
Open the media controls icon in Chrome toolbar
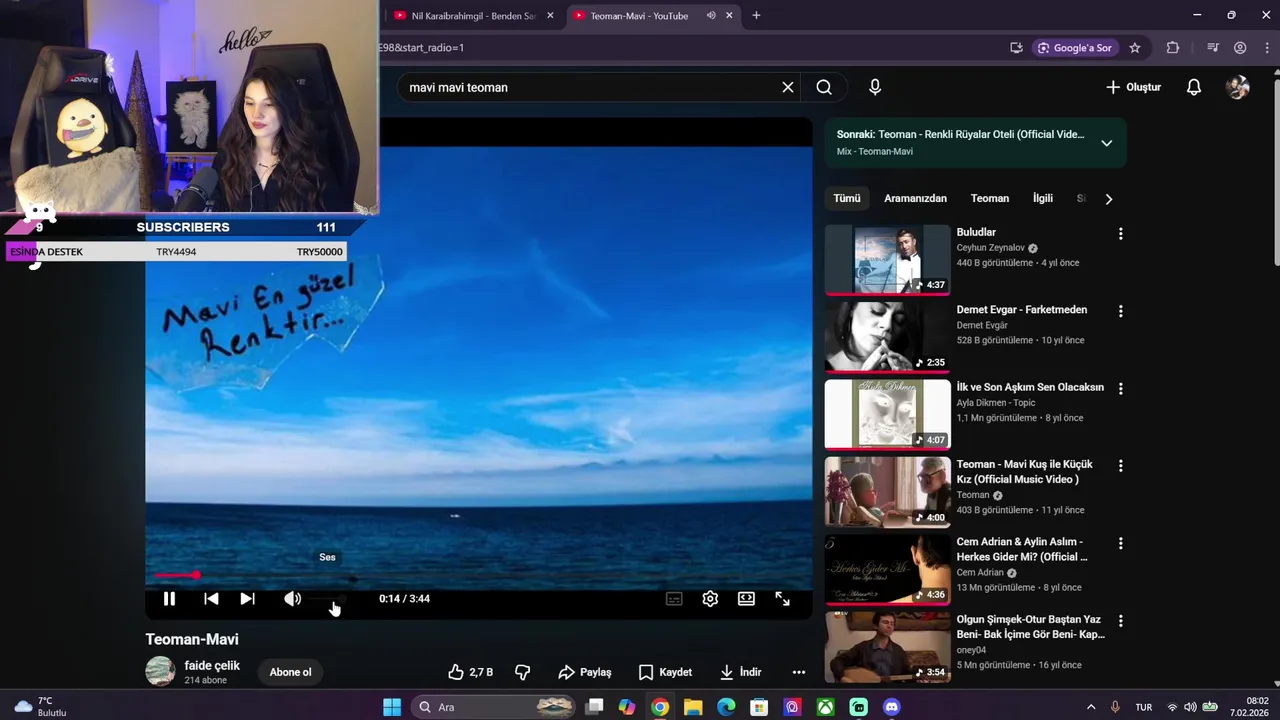click(1213, 47)
